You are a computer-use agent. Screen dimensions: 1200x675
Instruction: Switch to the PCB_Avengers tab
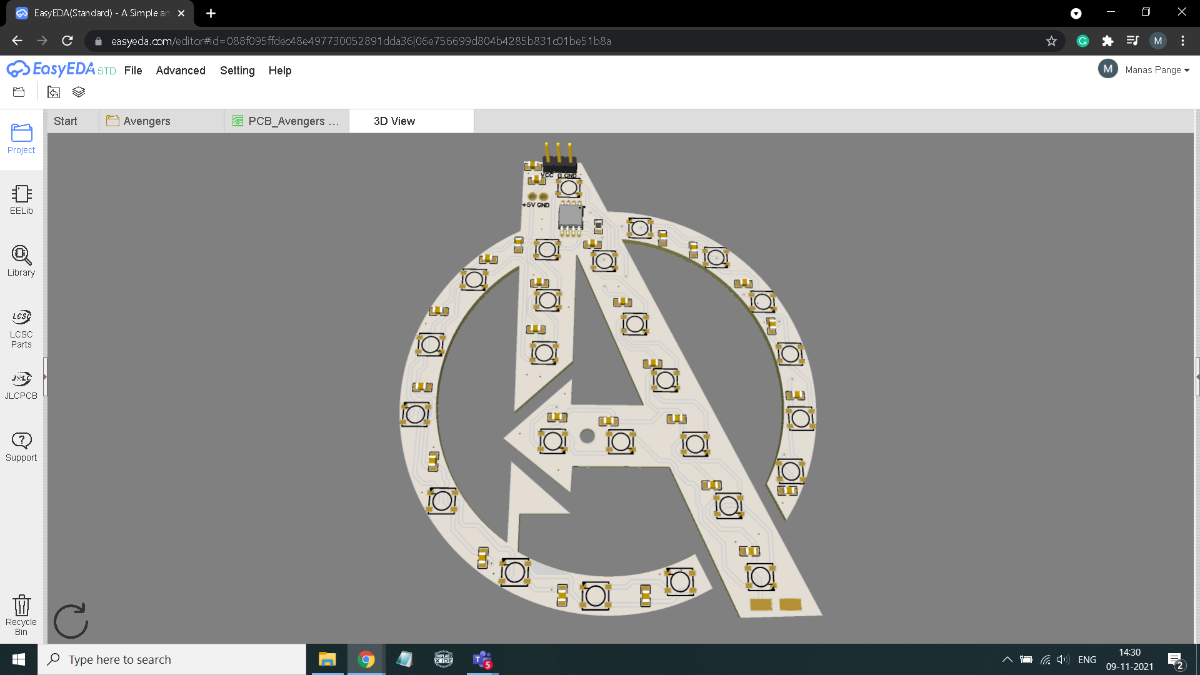(x=287, y=121)
